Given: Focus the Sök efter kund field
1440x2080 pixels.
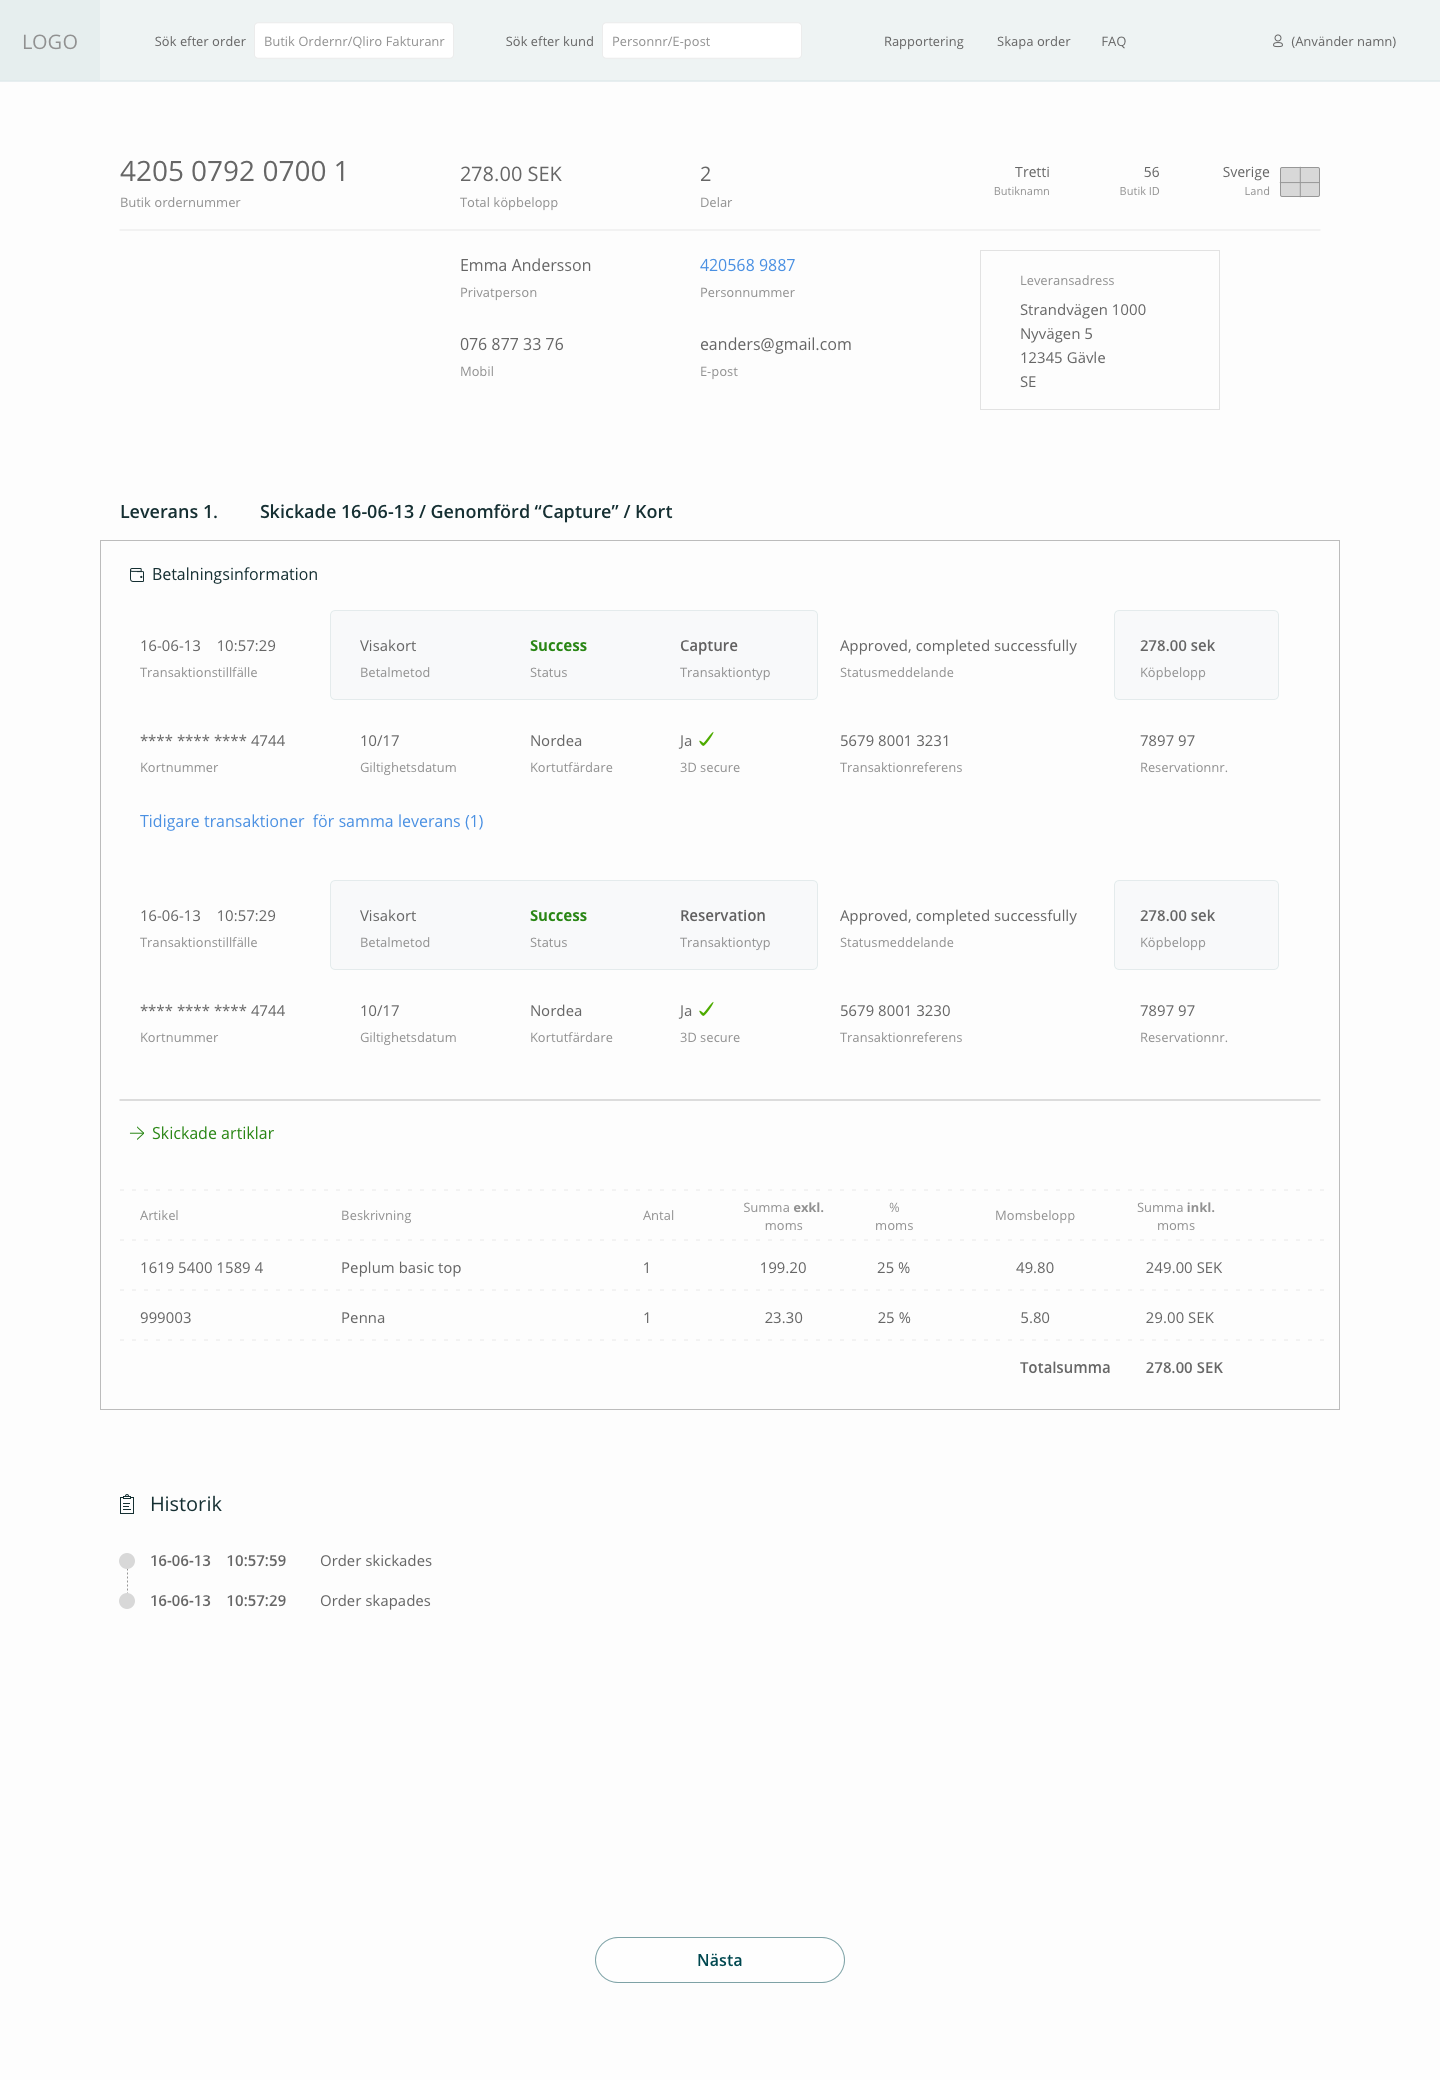Looking at the screenshot, I should 701,42.
